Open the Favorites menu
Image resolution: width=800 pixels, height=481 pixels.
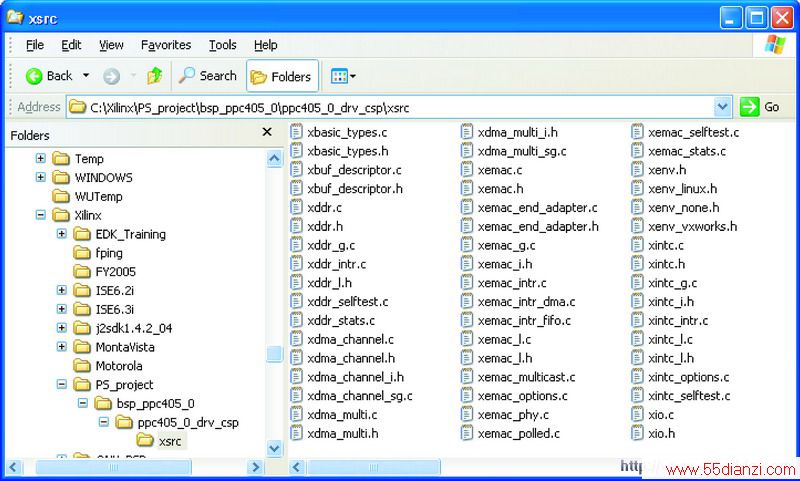point(166,45)
